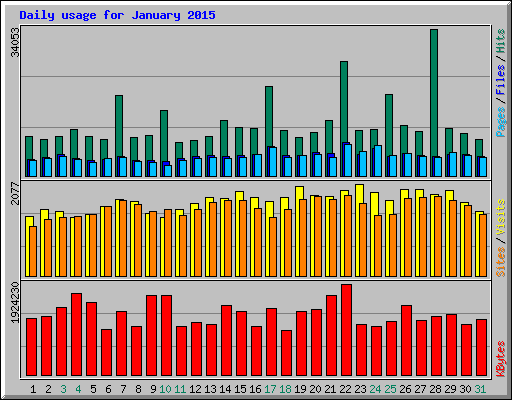Click the red KBytes bar for day 31
512x400 pixels.
point(482,348)
